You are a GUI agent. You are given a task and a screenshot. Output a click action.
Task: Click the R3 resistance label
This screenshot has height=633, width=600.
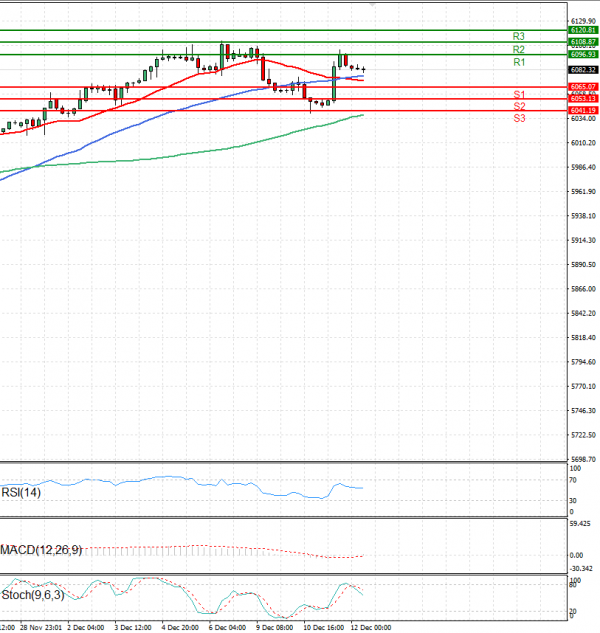click(519, 36)
